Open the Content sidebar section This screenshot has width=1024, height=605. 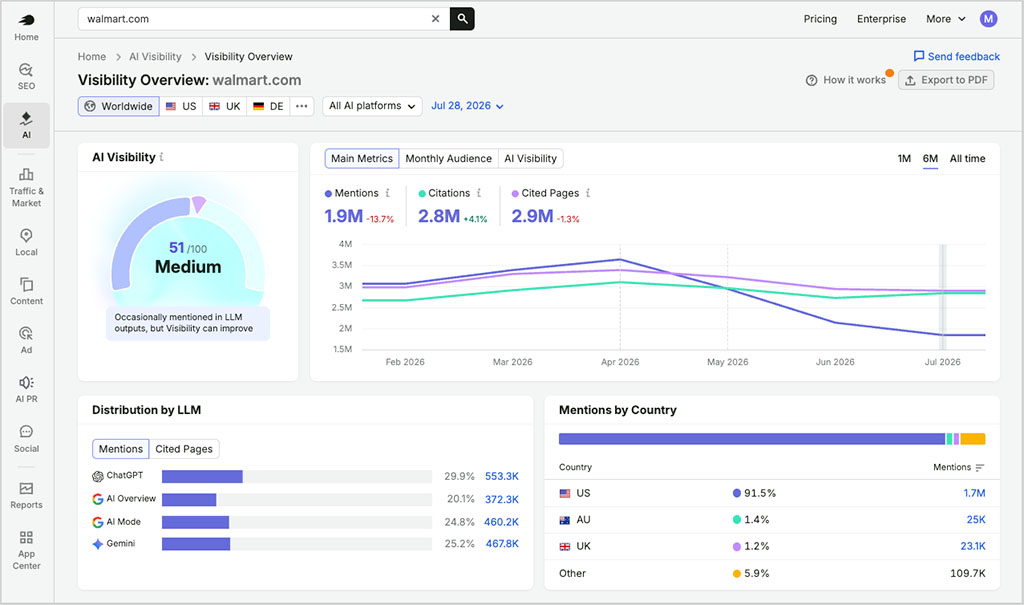[26, 291]
